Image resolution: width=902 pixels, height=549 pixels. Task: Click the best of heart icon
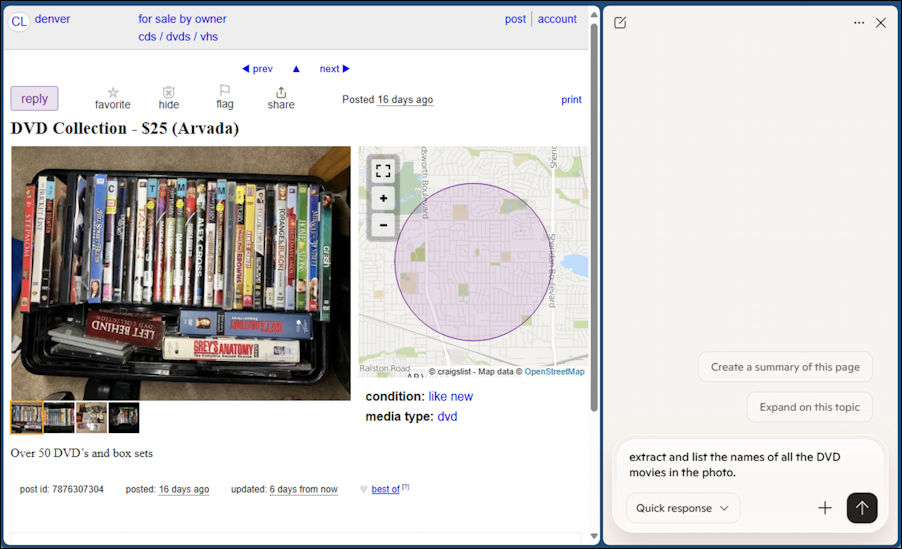pos(364,490)
